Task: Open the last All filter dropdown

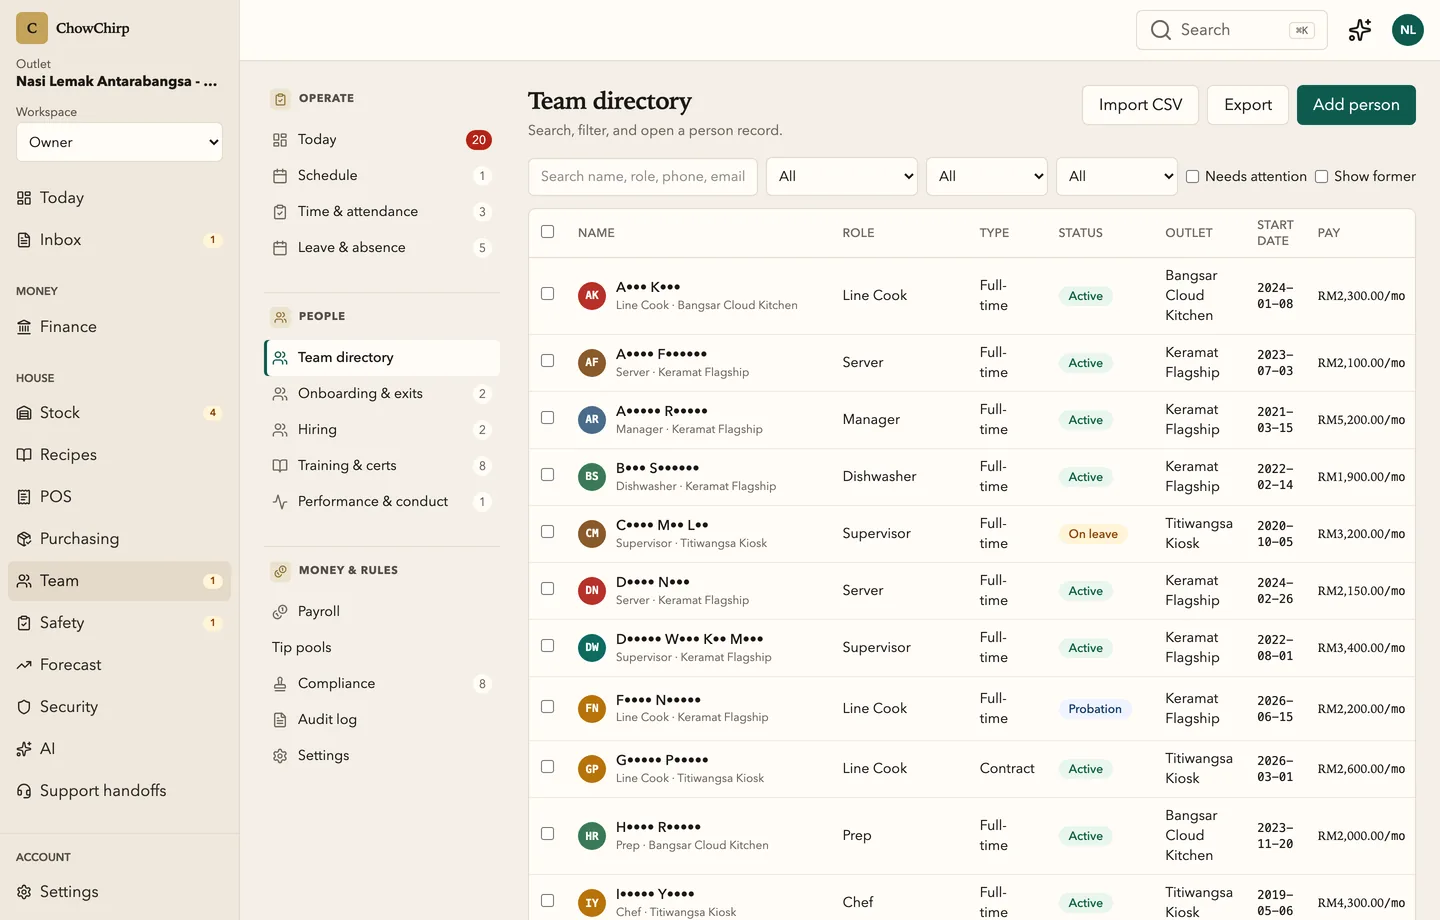Action: tap(1117, 177)
